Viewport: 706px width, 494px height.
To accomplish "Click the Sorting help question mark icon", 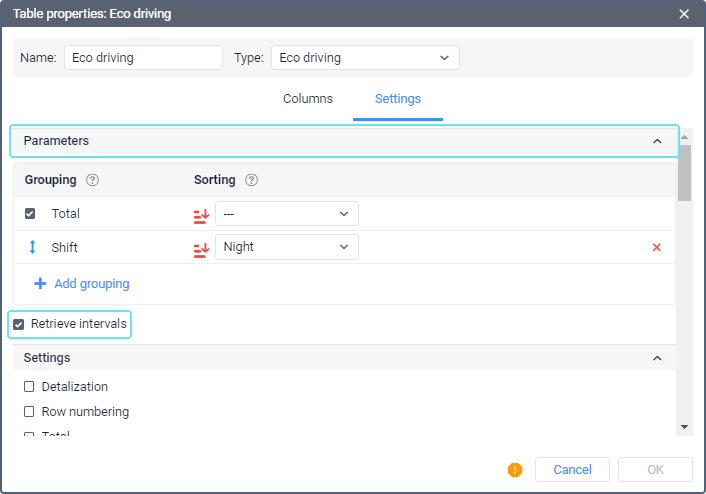I will (251, 180).
